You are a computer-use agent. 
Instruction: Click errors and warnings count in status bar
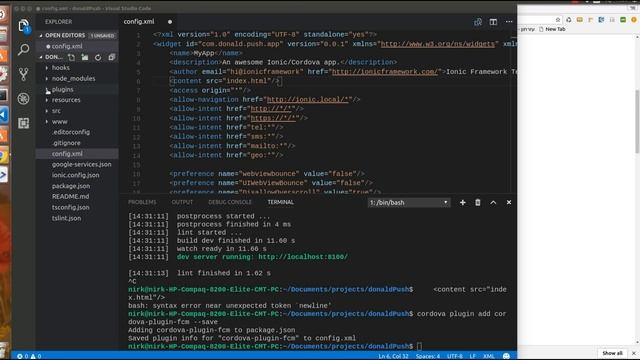coord(29,356)
